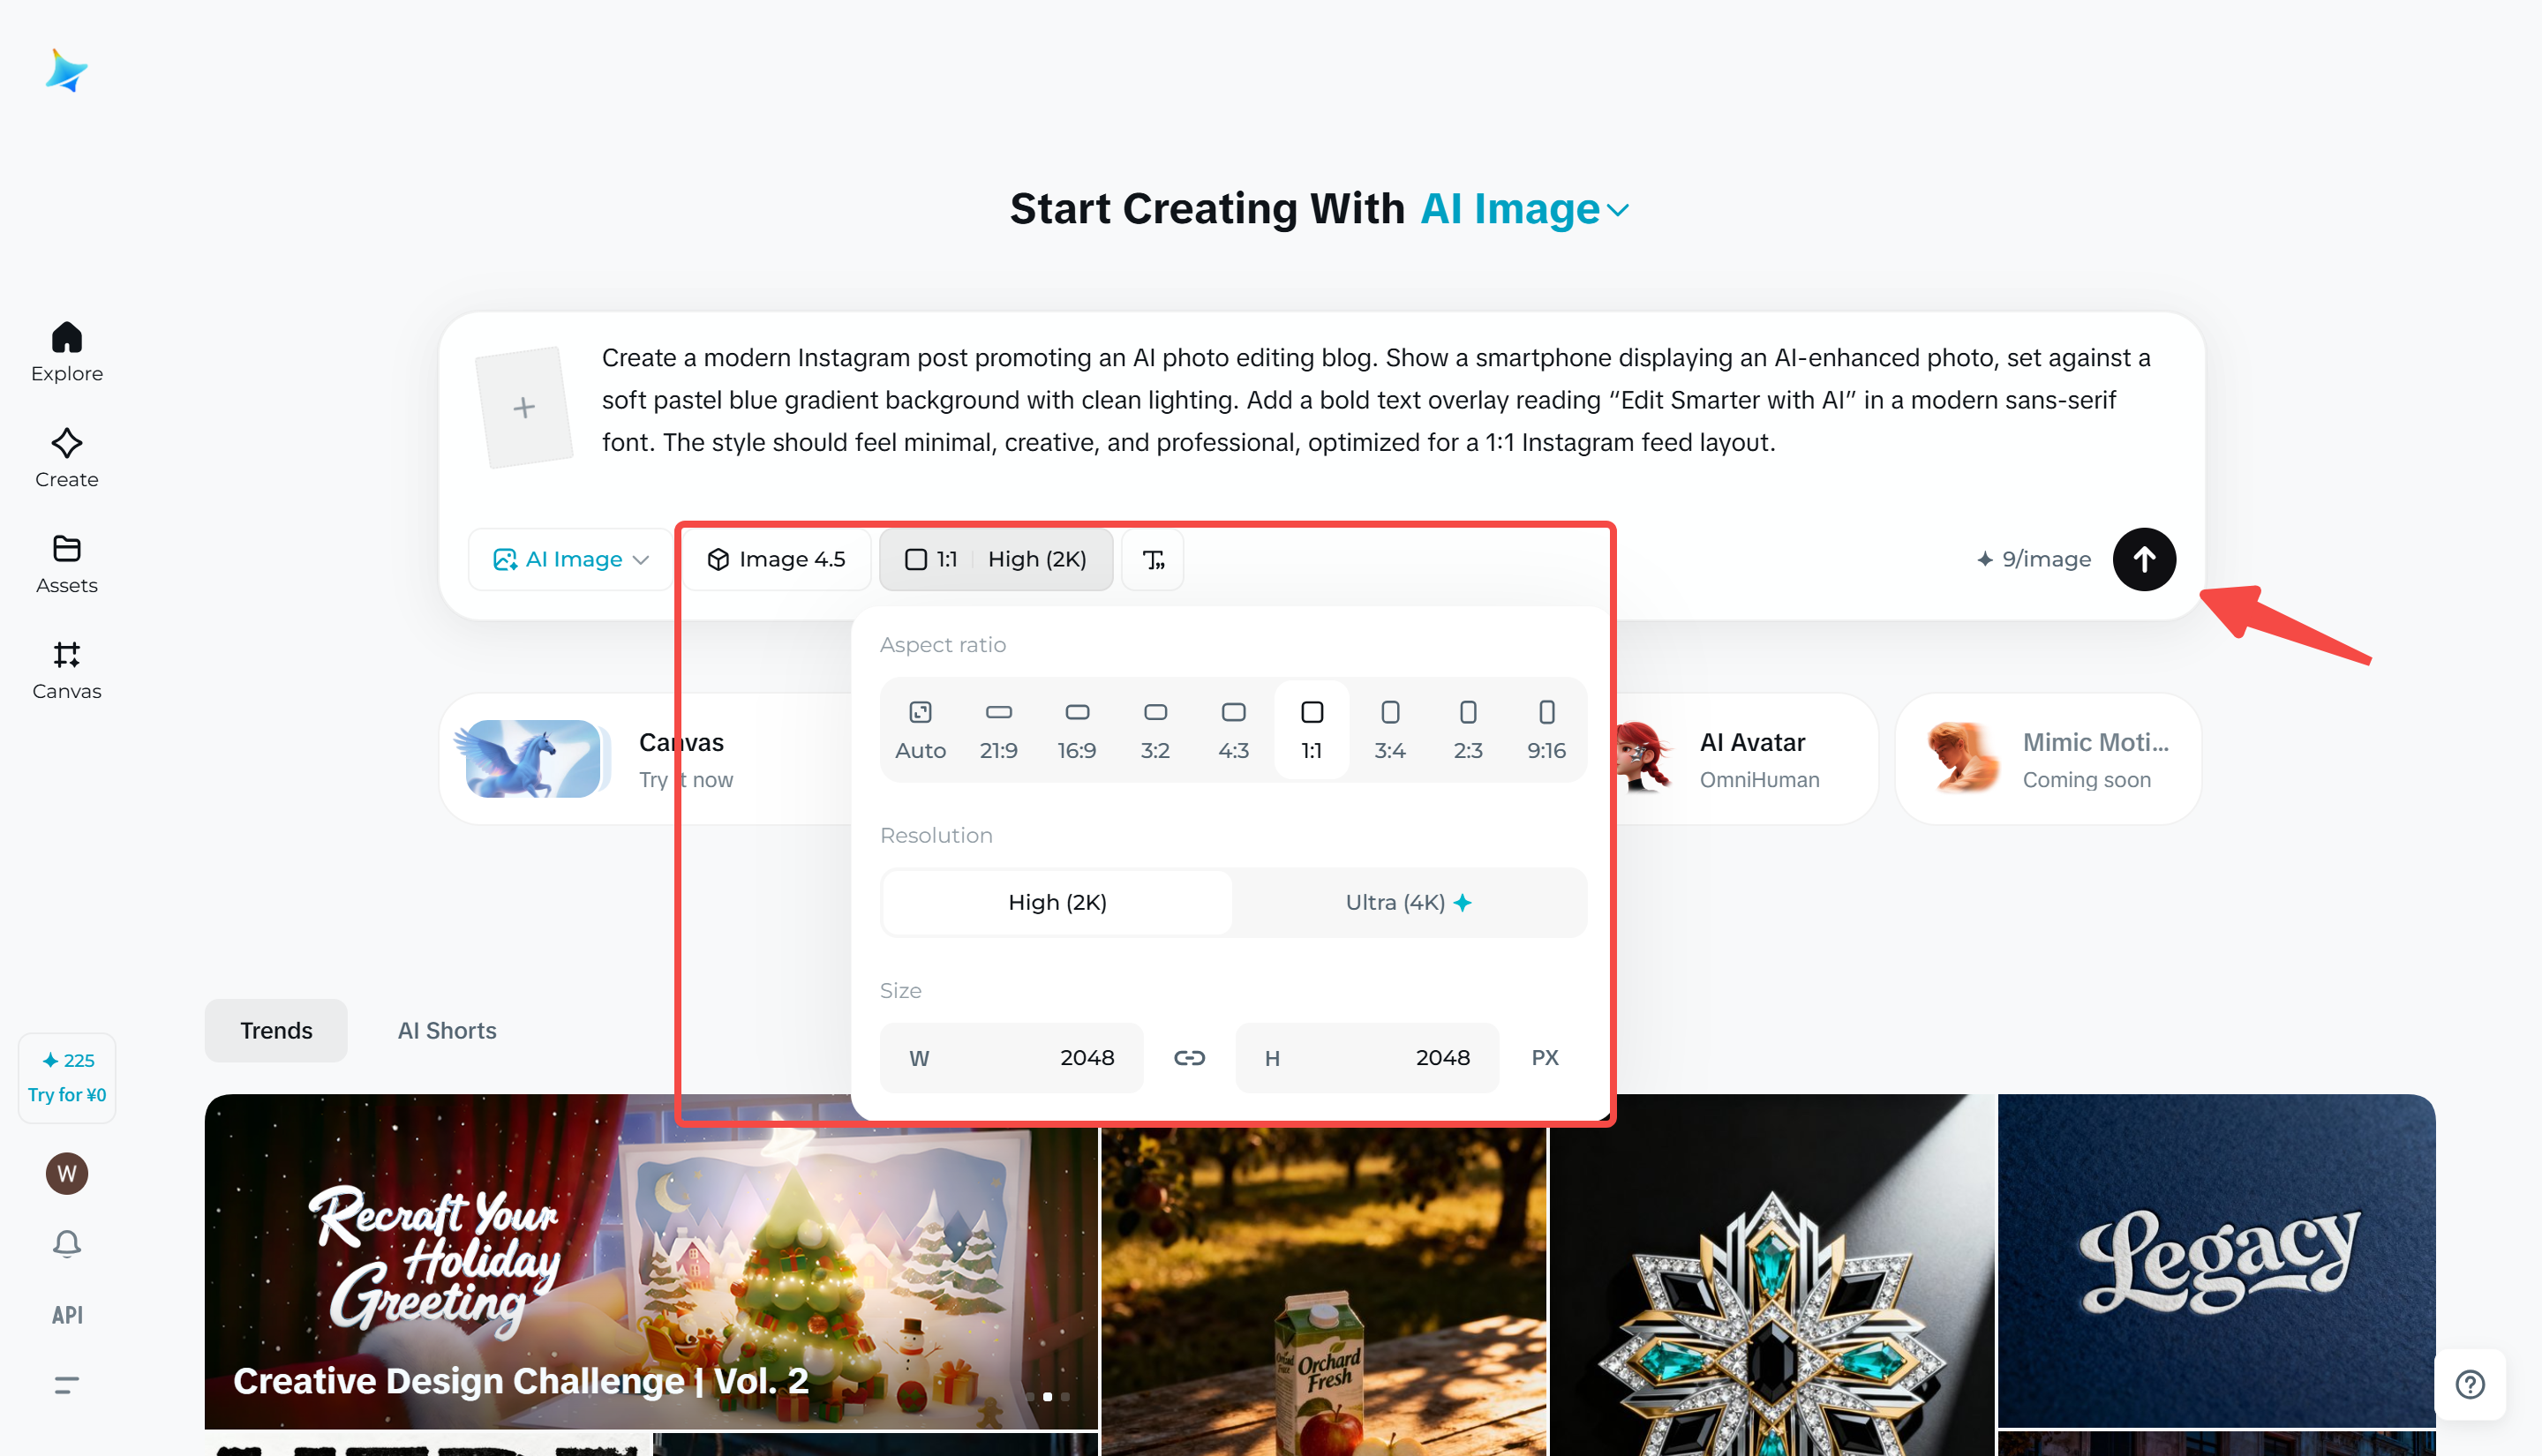The width and height of the screenshot is (2542, 1456).
Task: Choose Ultra (4K) resolution
Action: [x=1408, y=903]
